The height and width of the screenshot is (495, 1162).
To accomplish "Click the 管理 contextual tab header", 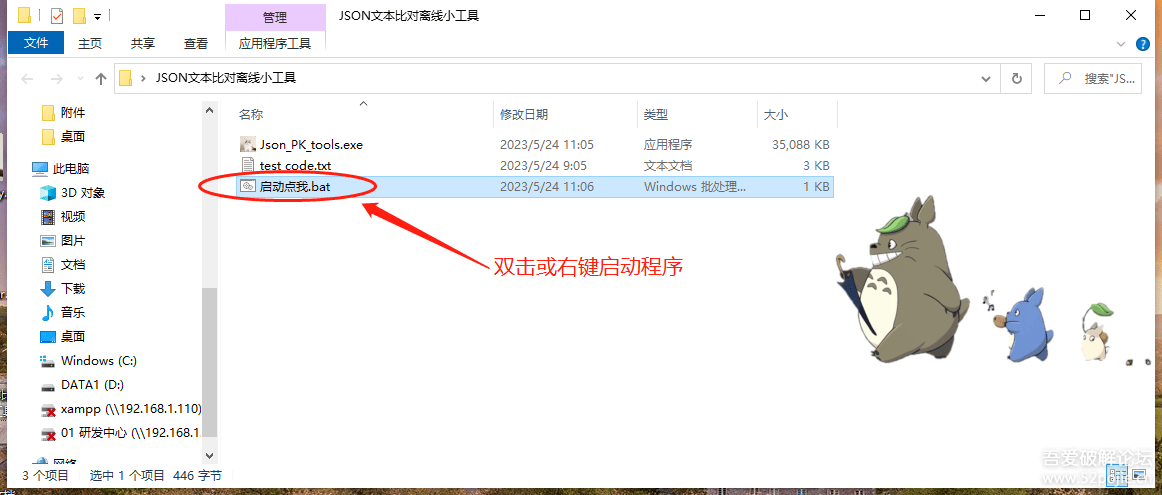I will point(275,17).
